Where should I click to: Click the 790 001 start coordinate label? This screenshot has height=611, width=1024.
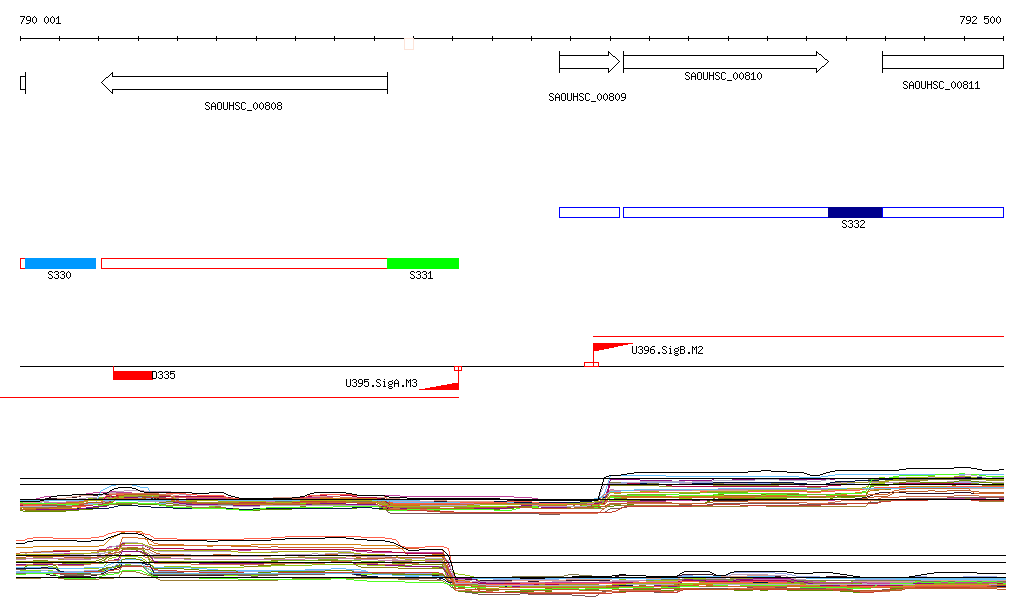40,20
